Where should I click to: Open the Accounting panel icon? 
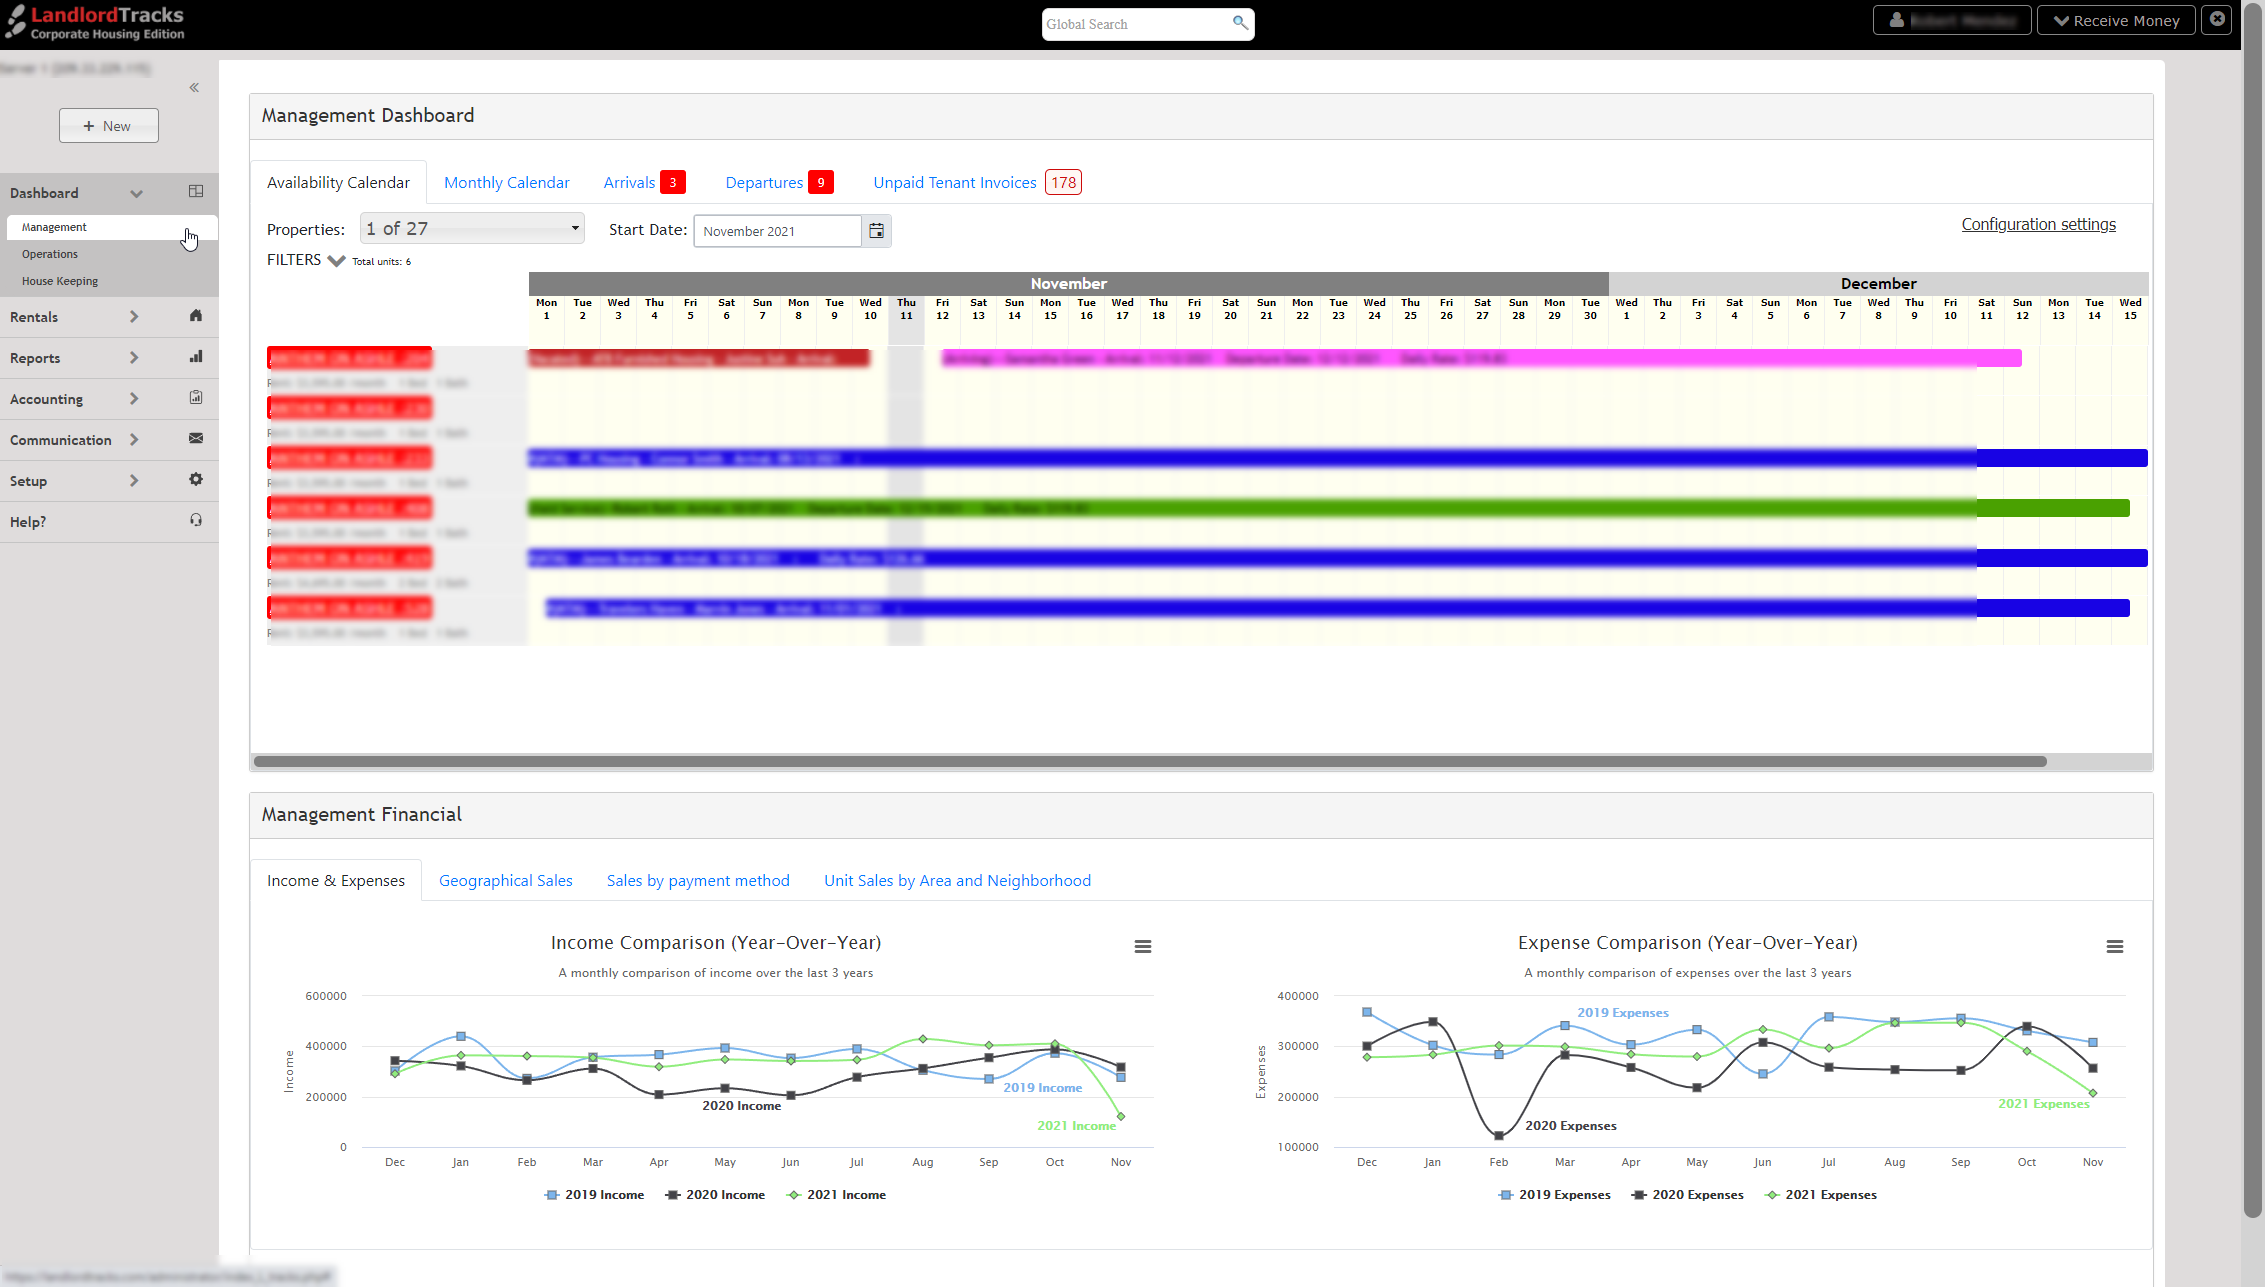[x=196, y=397]
